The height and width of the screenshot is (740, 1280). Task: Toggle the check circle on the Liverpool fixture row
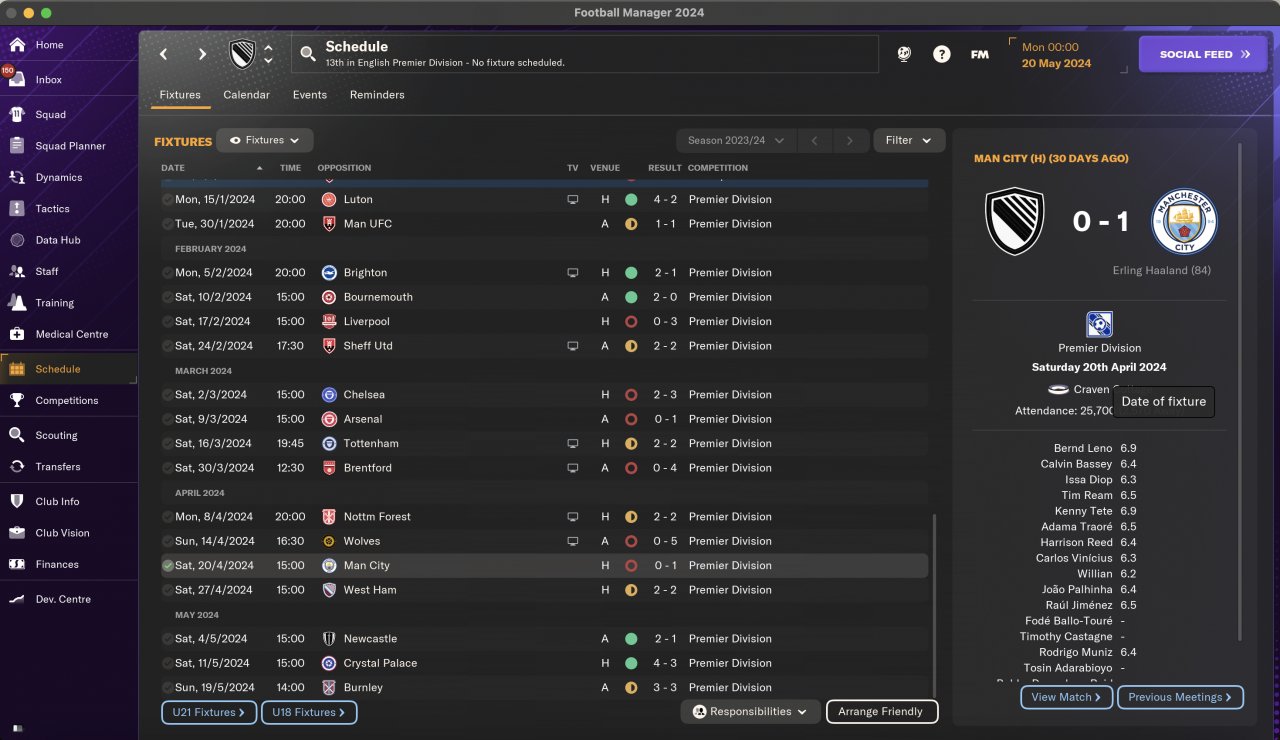168,322
